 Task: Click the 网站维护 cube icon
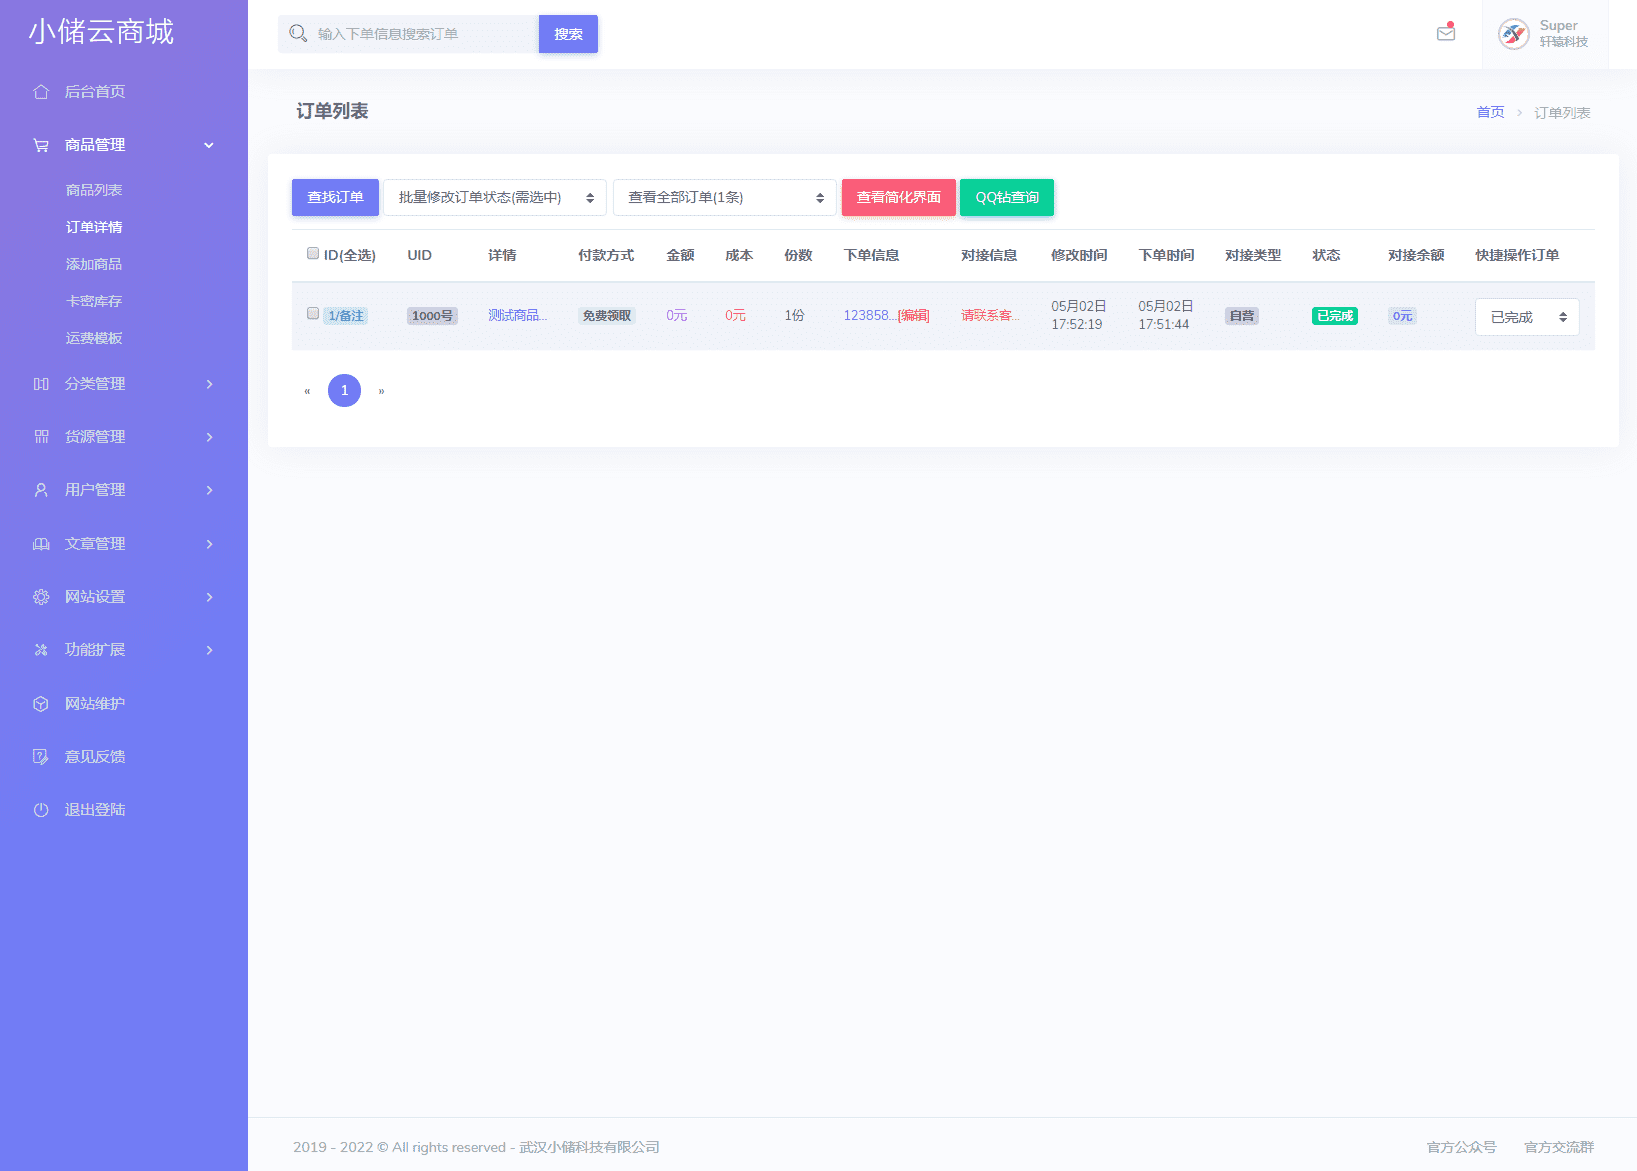click(x=41, y=704)
